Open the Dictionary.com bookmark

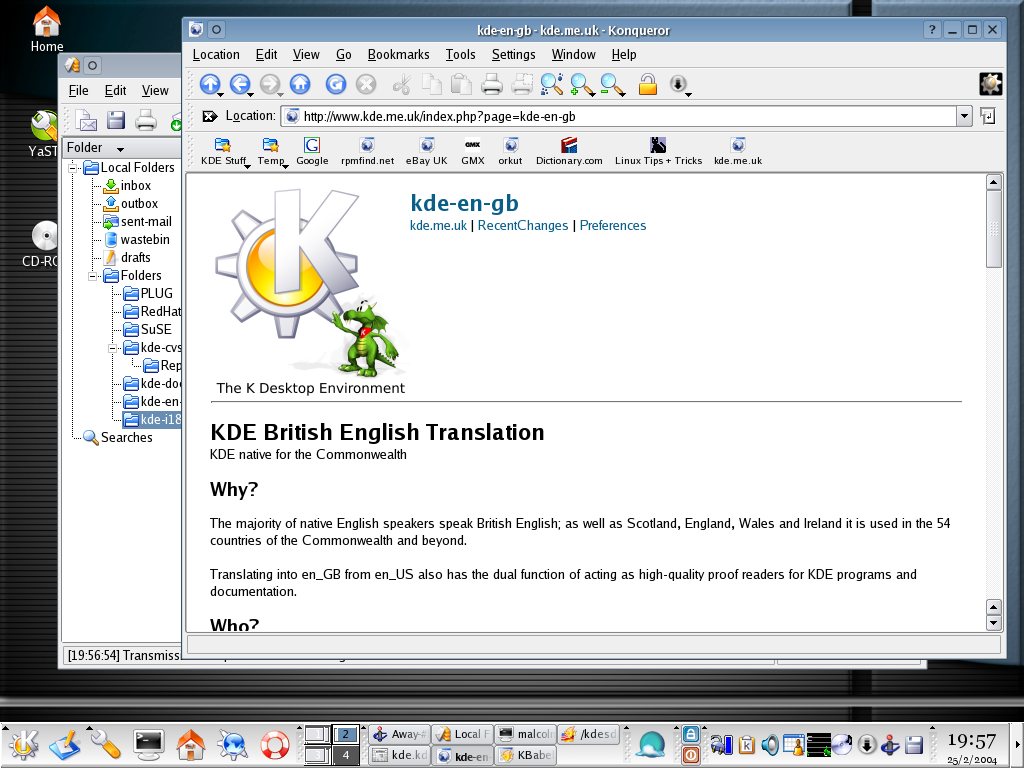569,152
